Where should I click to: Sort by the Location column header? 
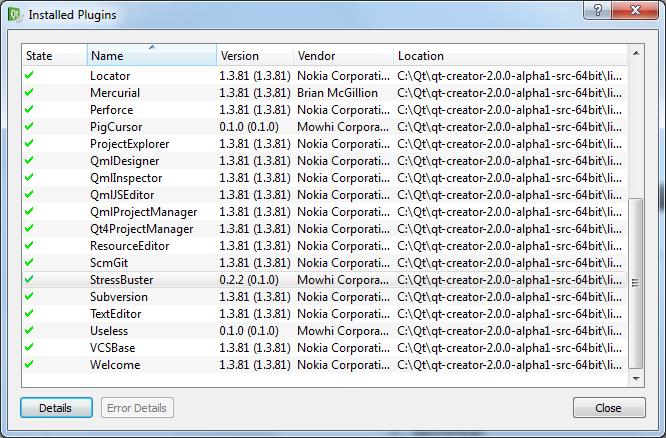point(510,56)
